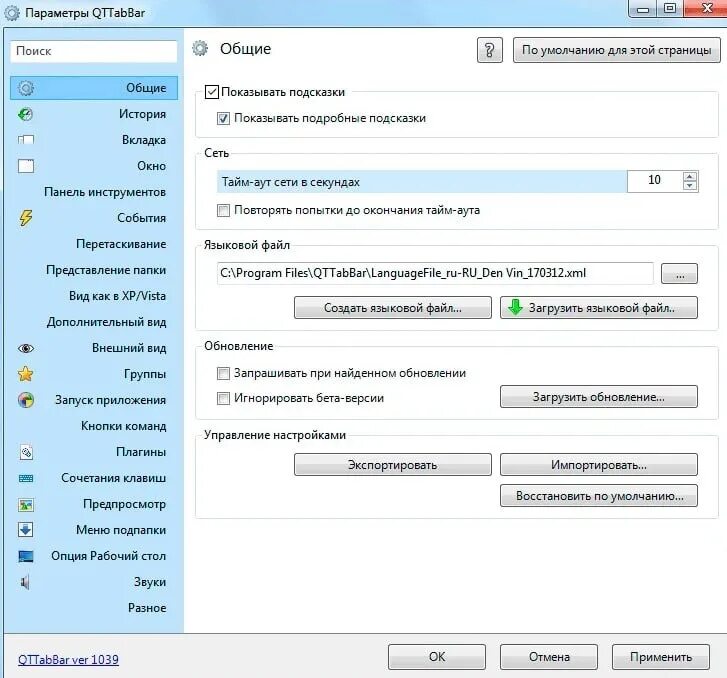Click the picture icon for Предпросмотр

coord(26,505)
